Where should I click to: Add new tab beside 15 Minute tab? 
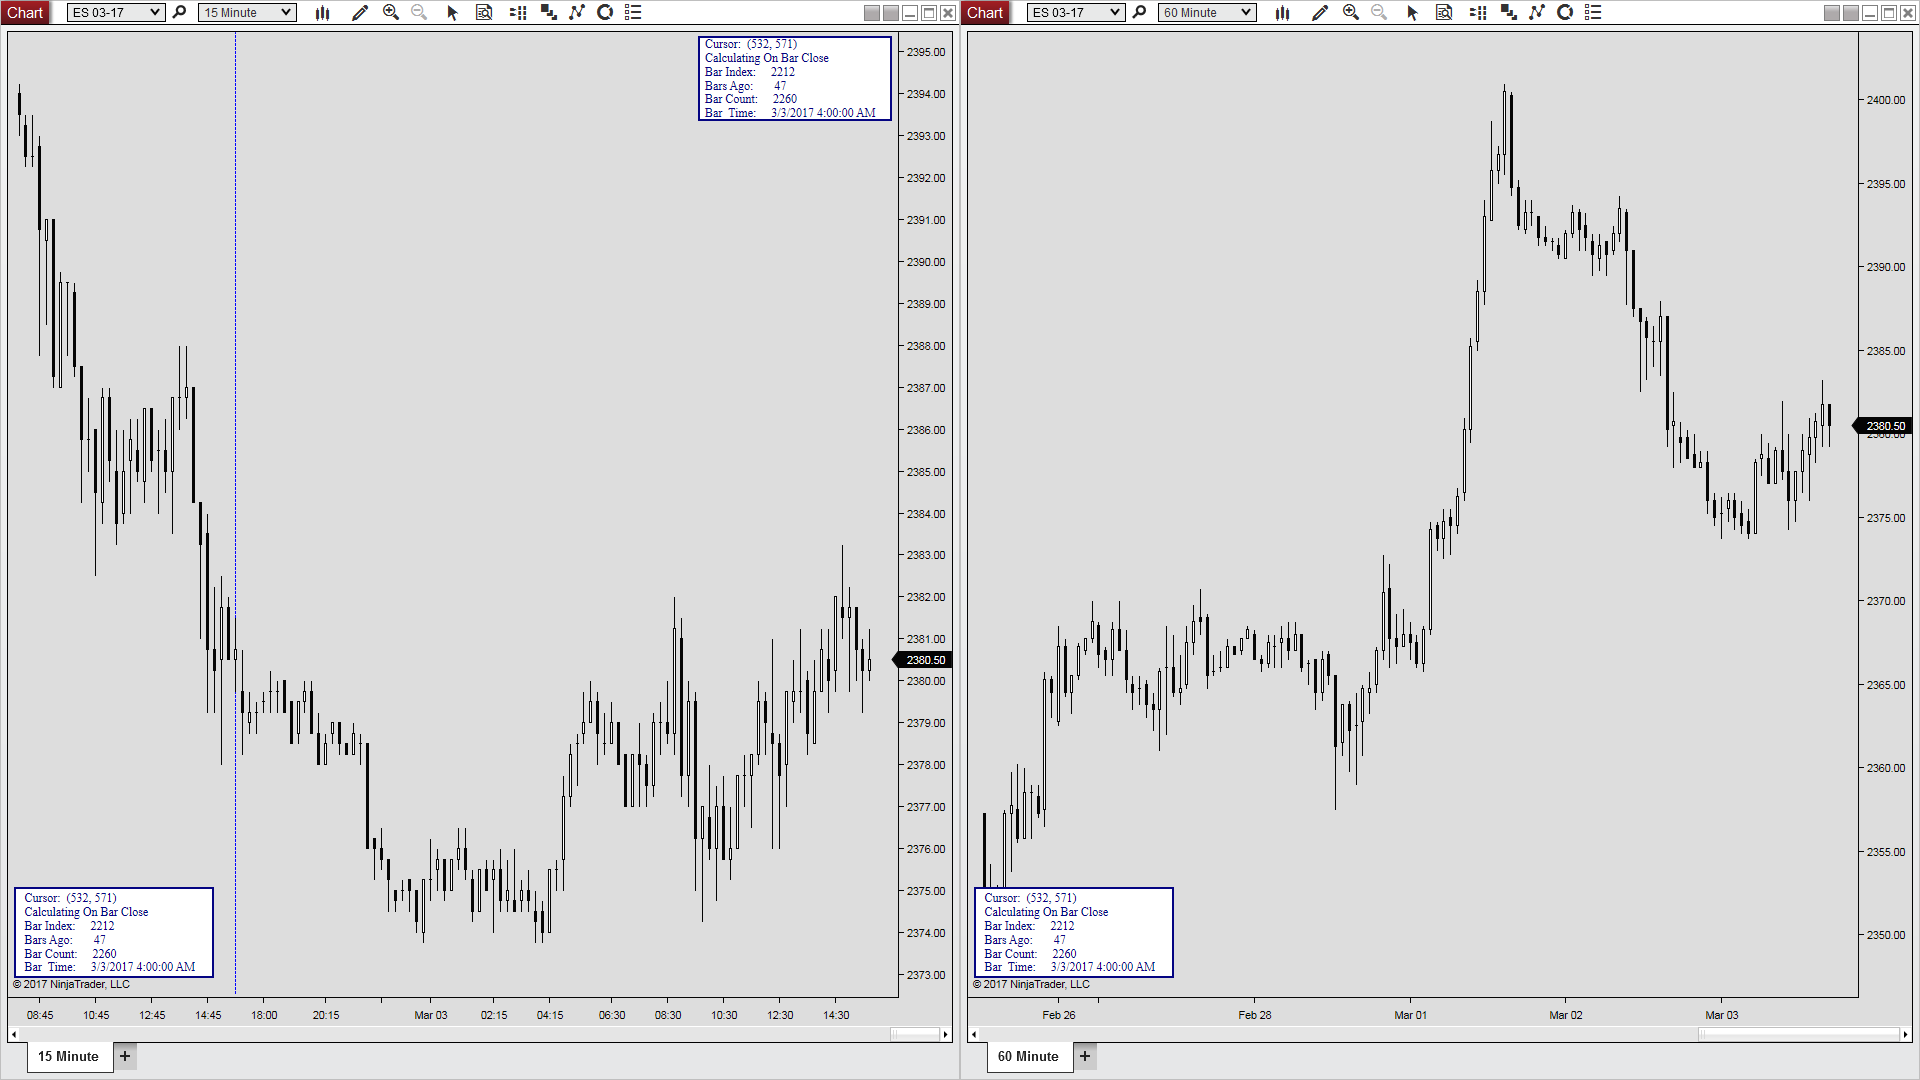click(125, 1056)
